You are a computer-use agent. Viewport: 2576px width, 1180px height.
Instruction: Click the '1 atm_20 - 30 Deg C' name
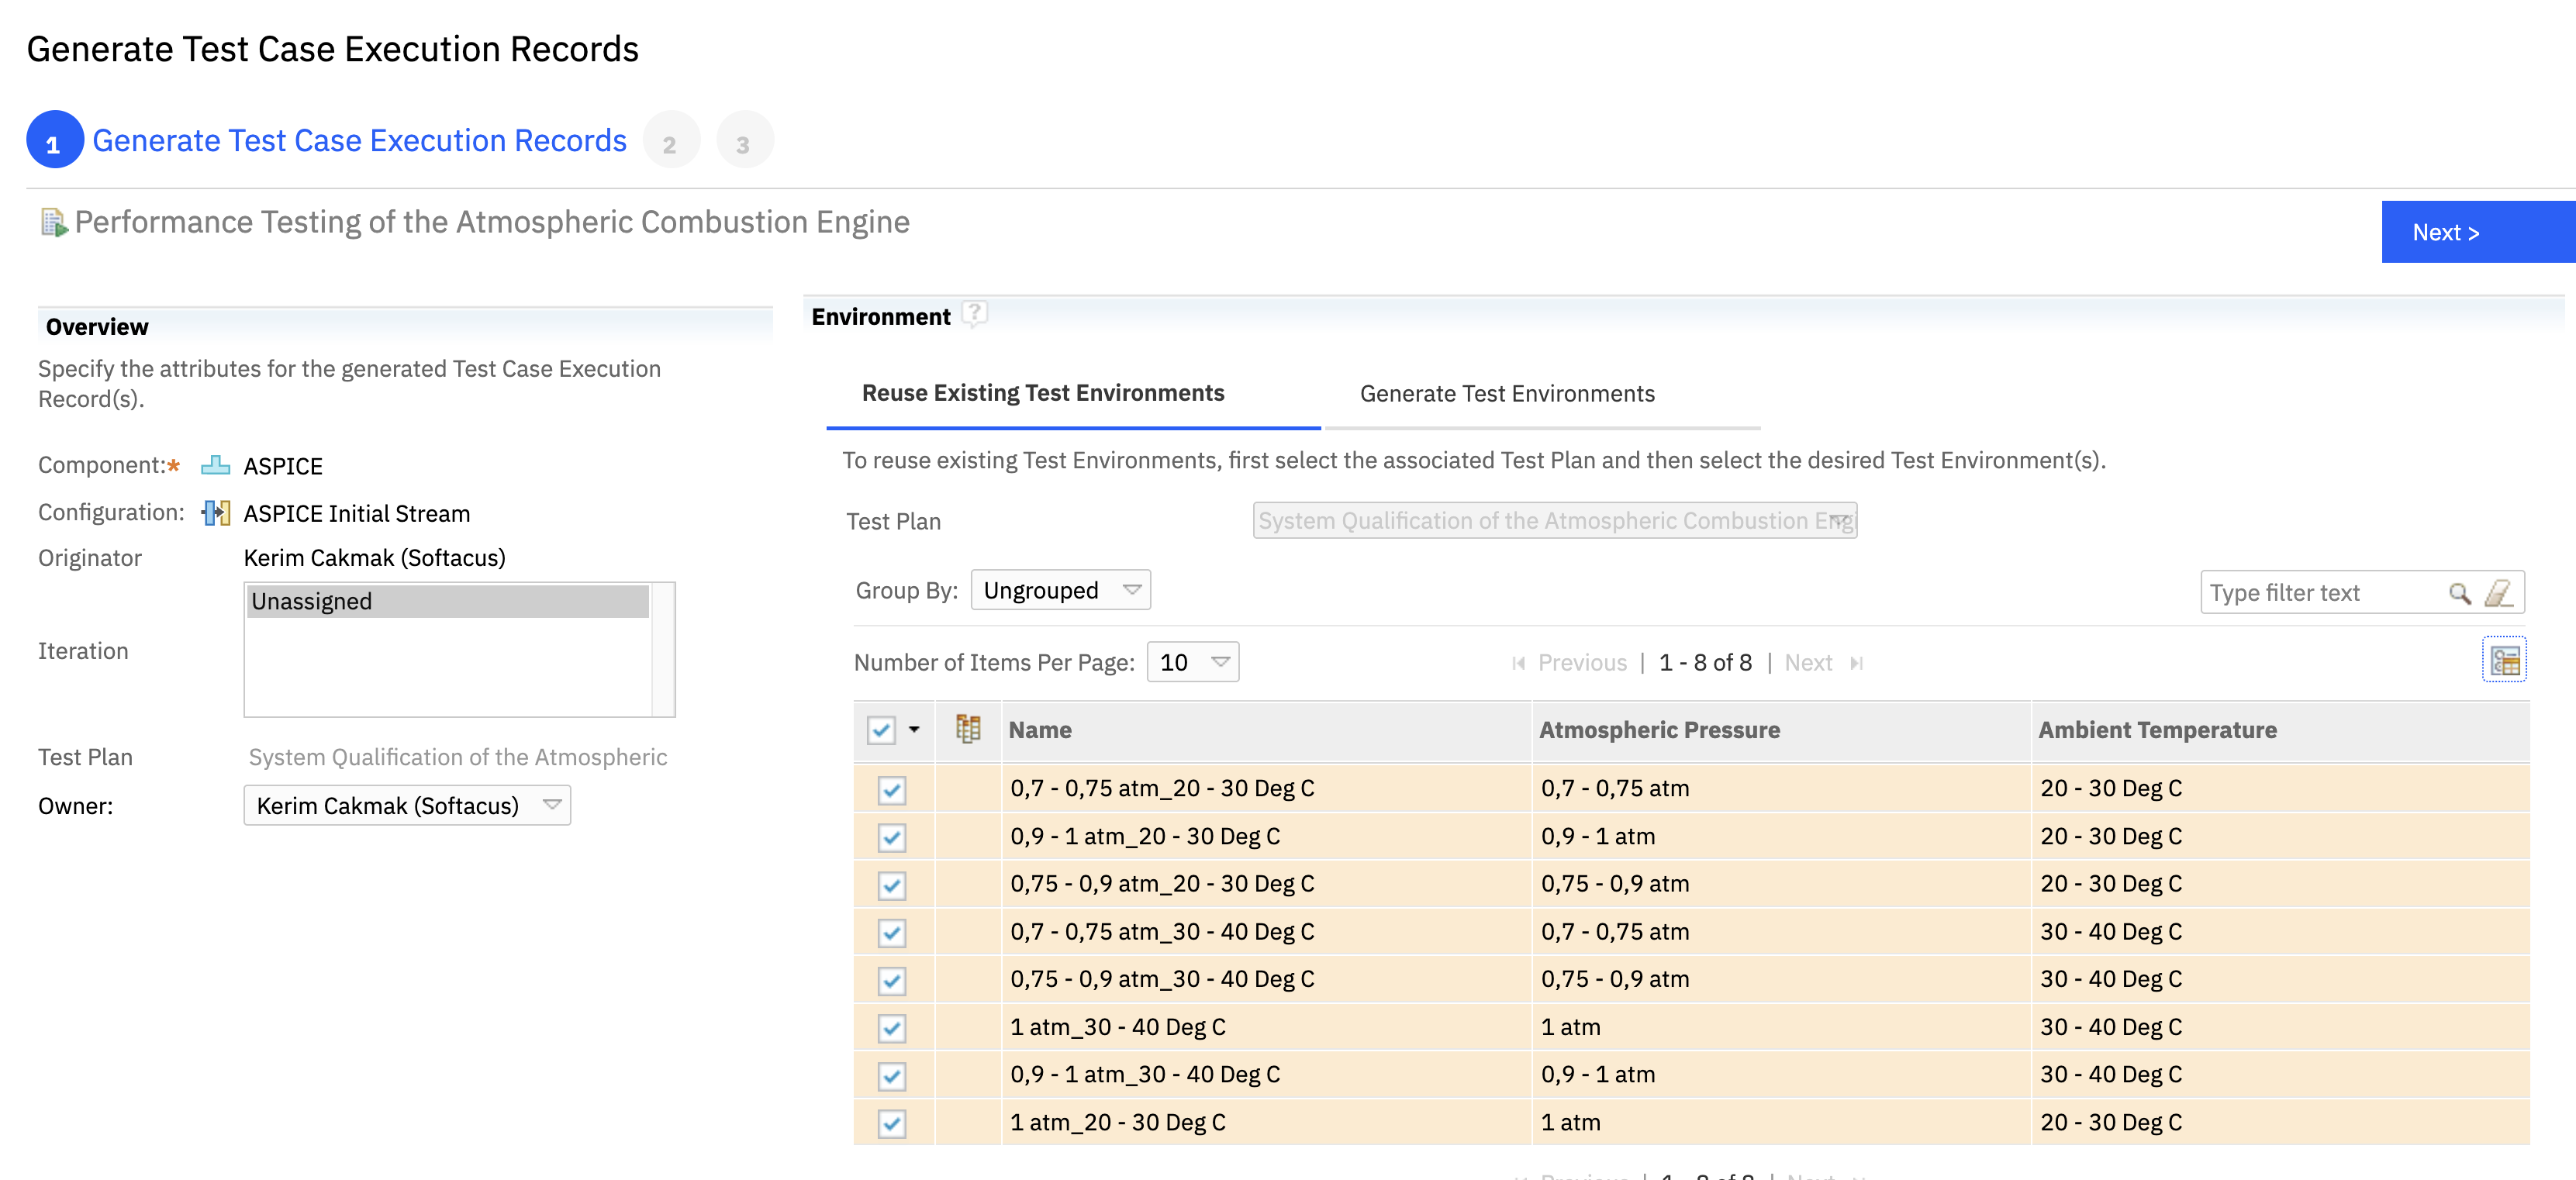click(x=1117, y=1122)
